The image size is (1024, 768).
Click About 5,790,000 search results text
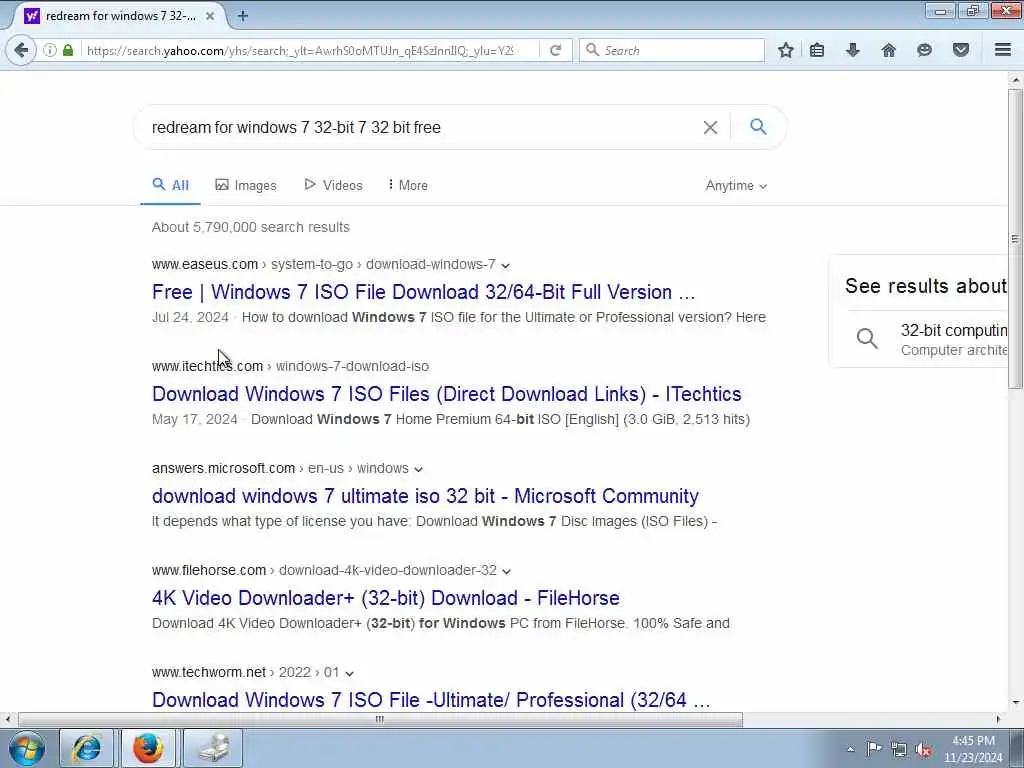pos(251,227)
